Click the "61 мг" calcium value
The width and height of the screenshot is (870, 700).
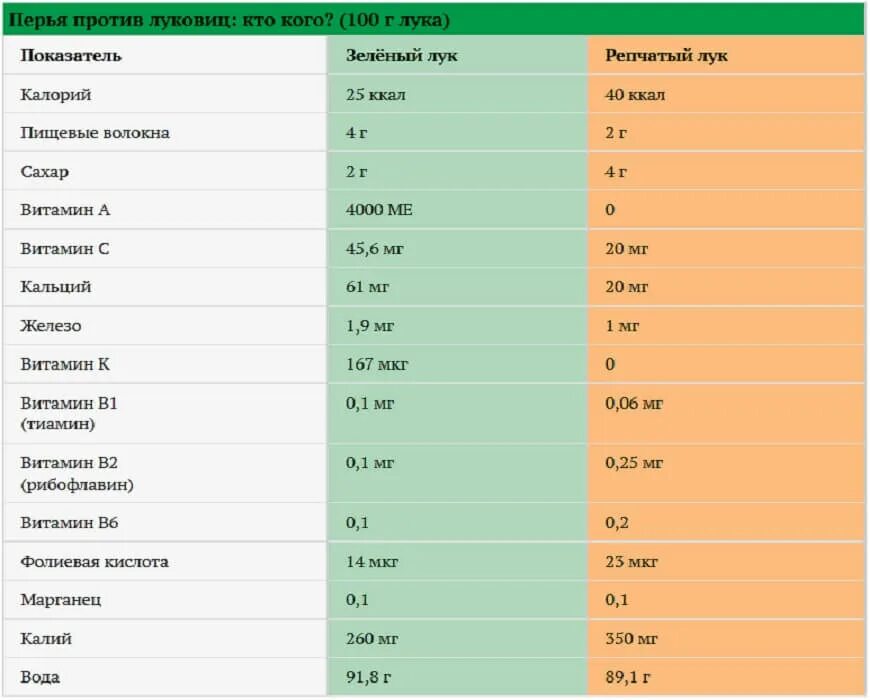[x=368, y=287]
